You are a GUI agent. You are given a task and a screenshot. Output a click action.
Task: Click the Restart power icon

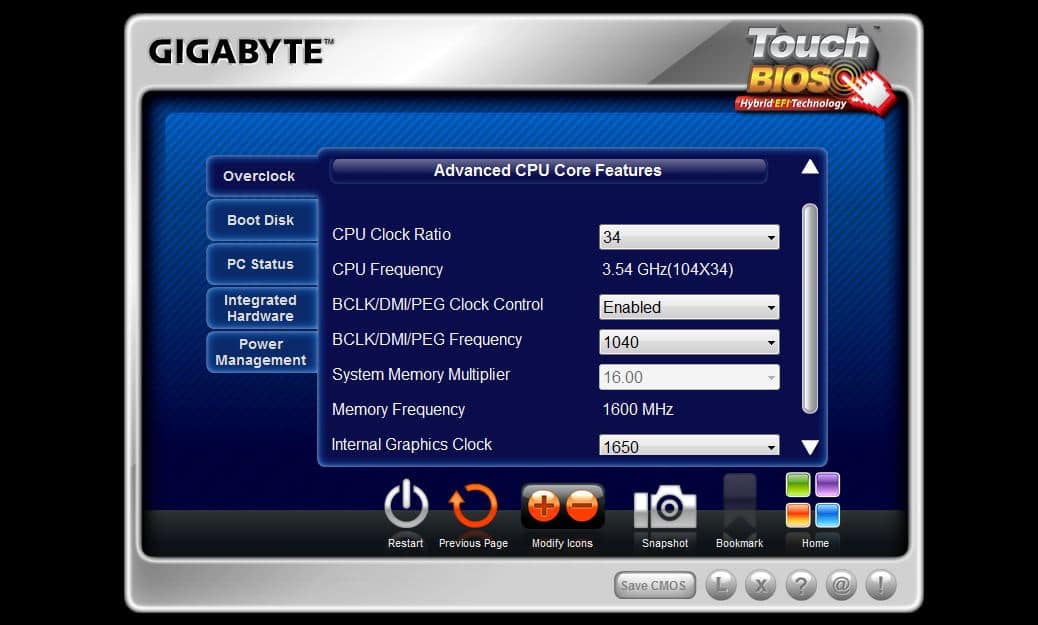pos(406,506)
